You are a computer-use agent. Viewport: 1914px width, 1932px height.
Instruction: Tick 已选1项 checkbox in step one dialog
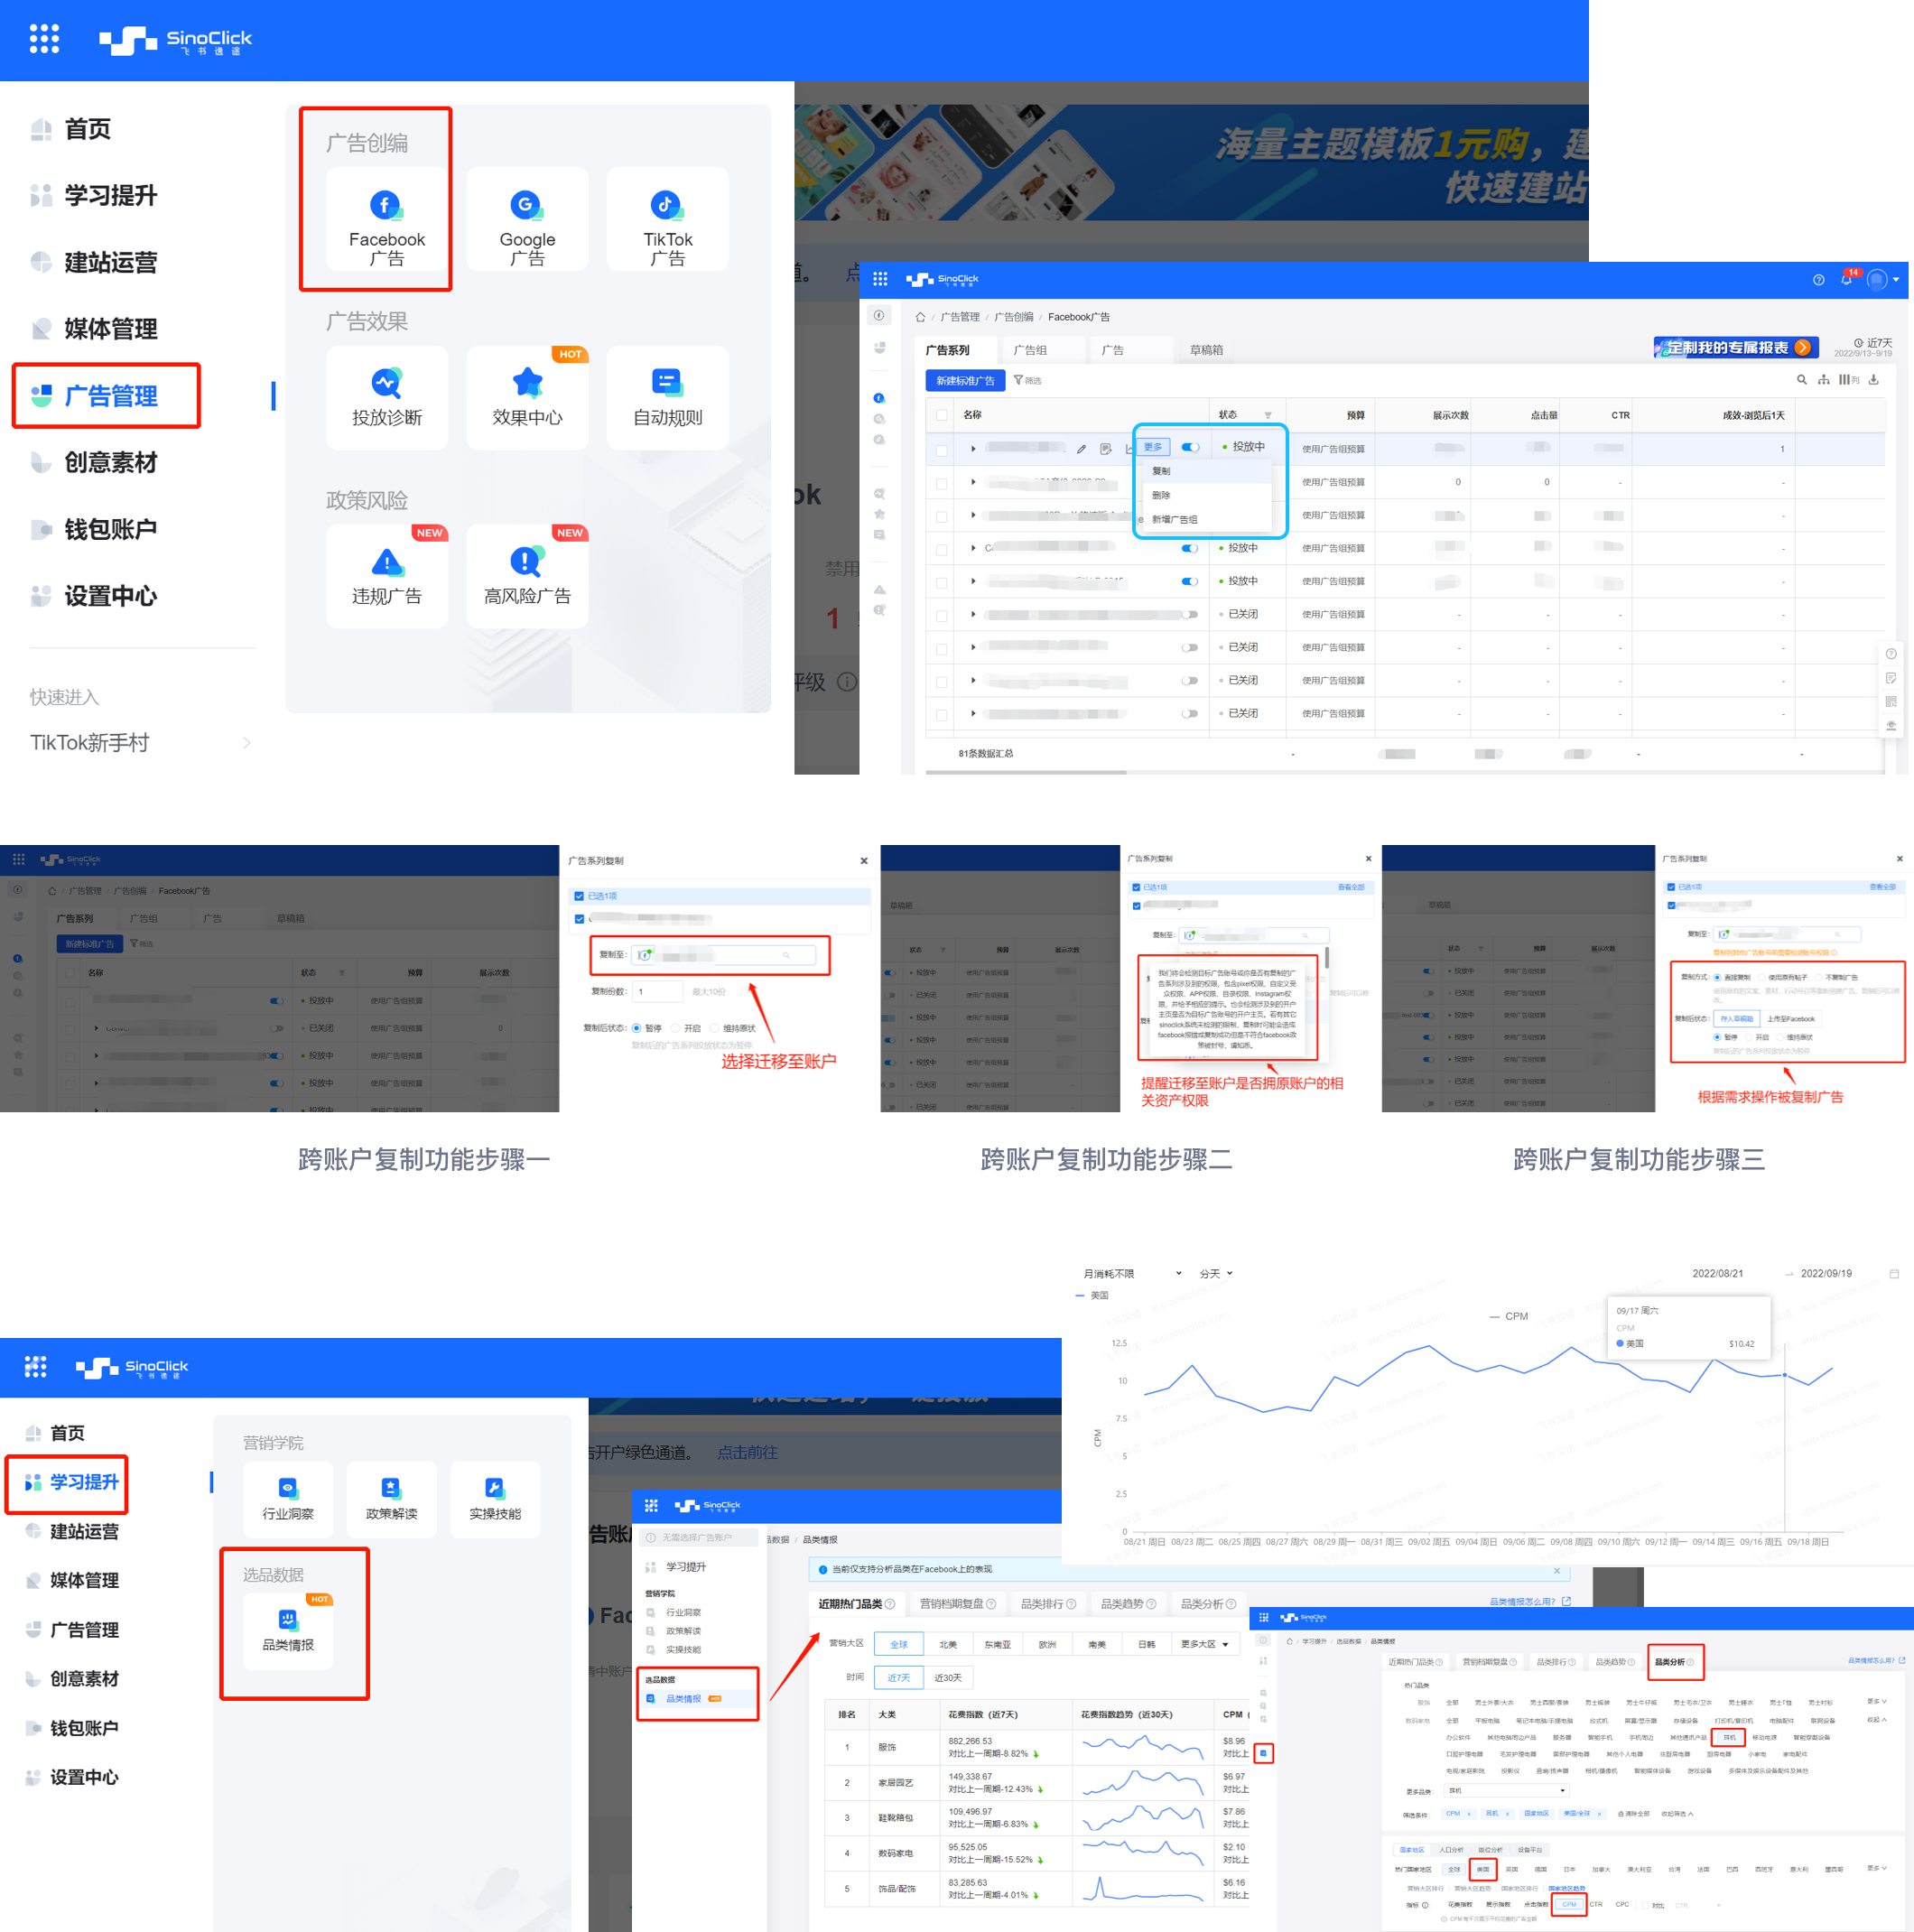pyautogui.click(x=579, y=896)
